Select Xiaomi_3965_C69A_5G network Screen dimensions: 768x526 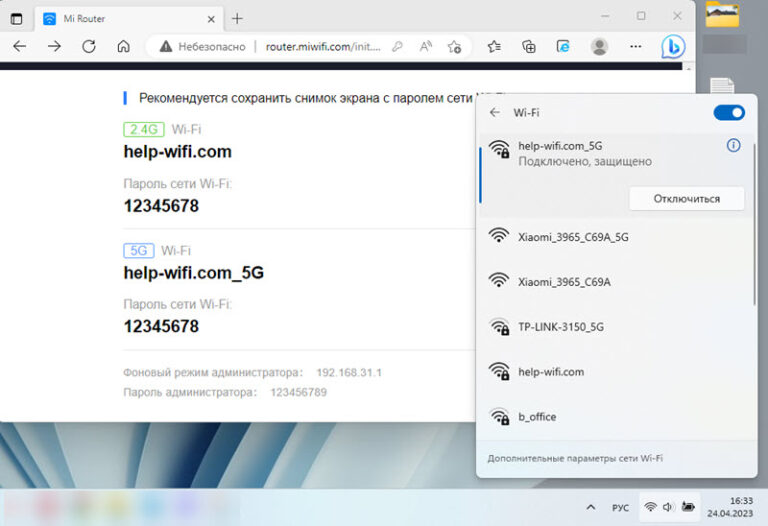tap(614, 237)
